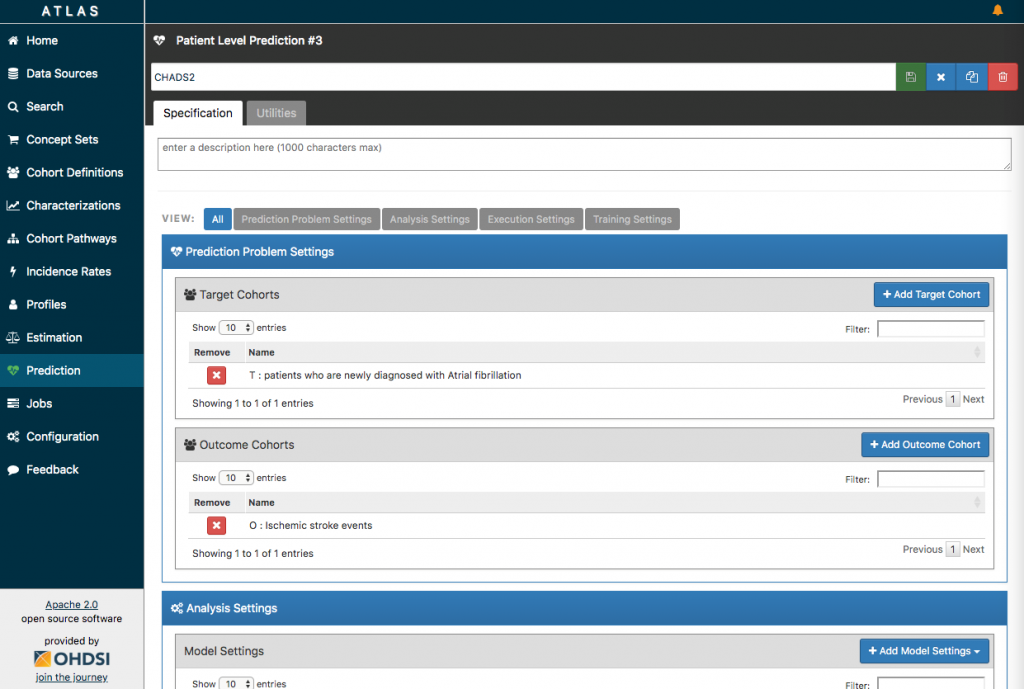Screen dimensions: 1024x689
Task: Click the Profiles person icon
Action: coord(13,304)
